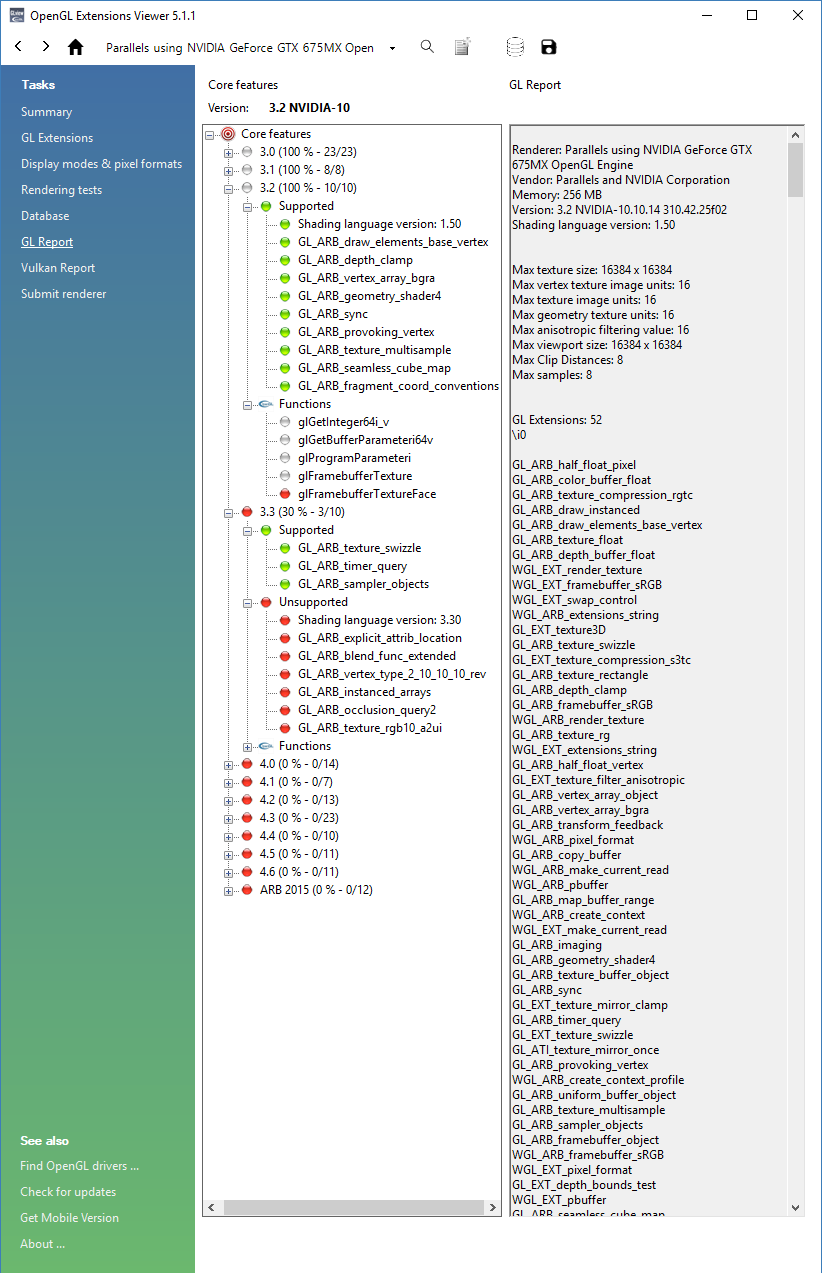This screenshot has height=1273, width=822.
Task: Open Submit renderer task
Action: coord(63,294)
